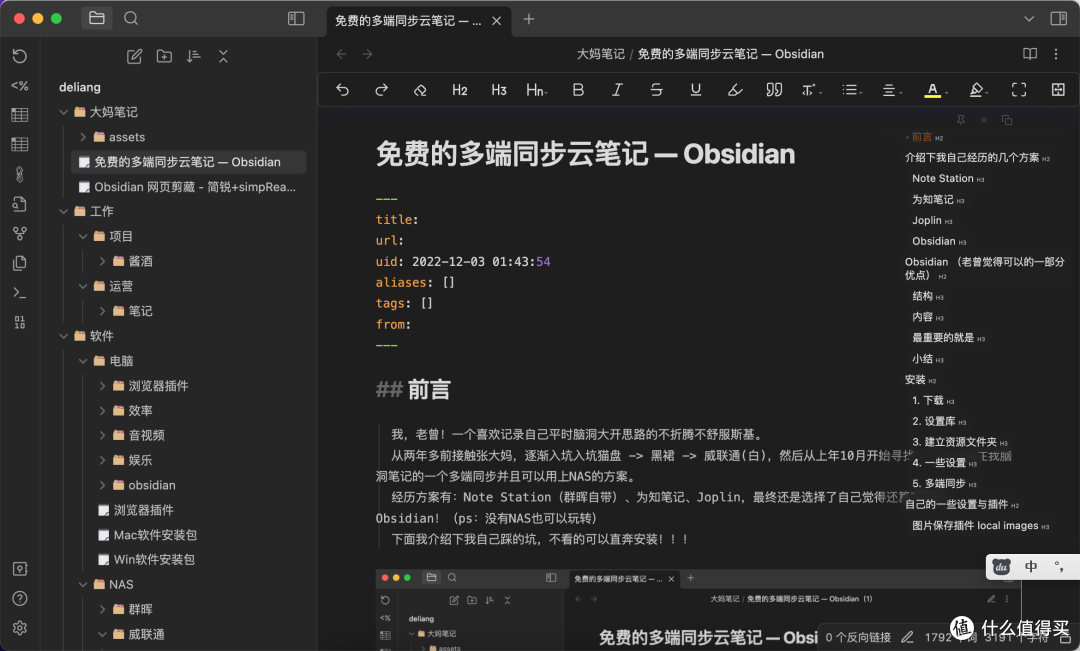Enter fullscreen editing mode
The width and height of the screenshot is (1080, 651).
tap(1019, 90)
